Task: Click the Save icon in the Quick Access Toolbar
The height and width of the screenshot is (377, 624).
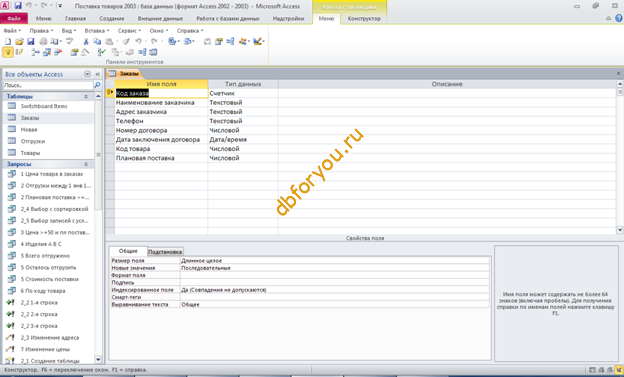Action: click(18, 6)
